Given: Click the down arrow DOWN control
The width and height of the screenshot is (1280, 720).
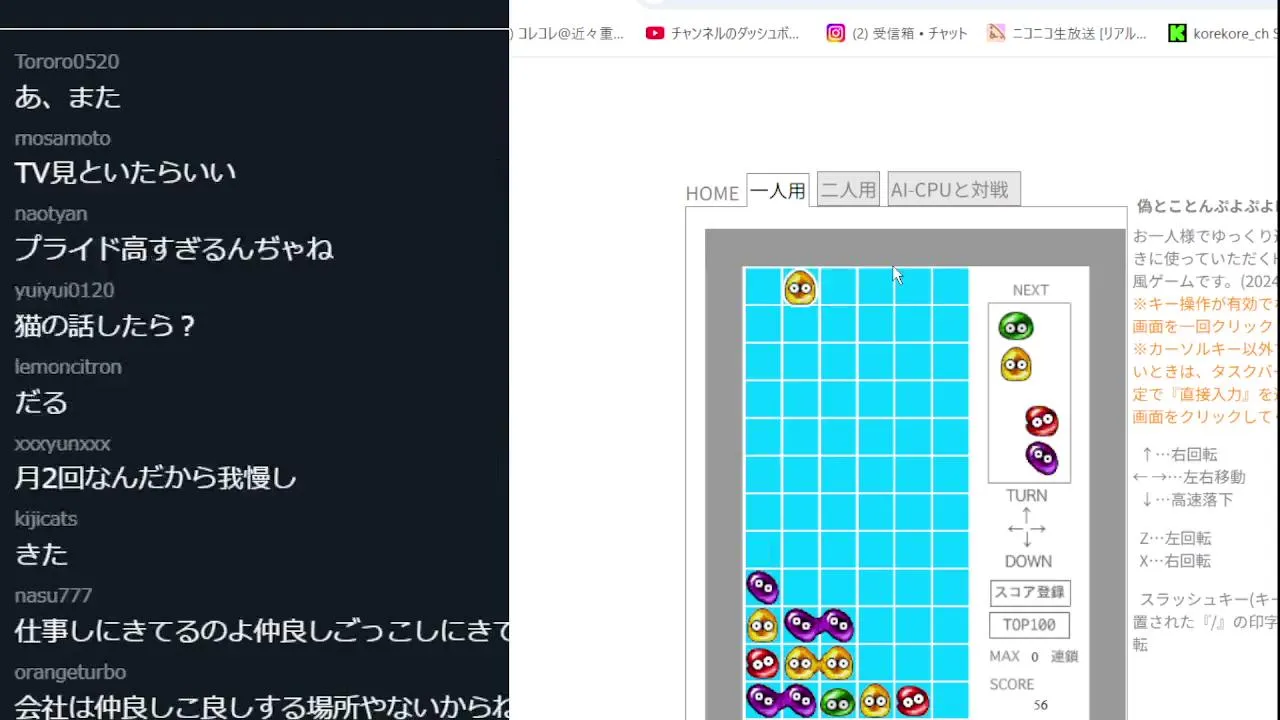Looking at the screenshot, I should (1026, 541).
